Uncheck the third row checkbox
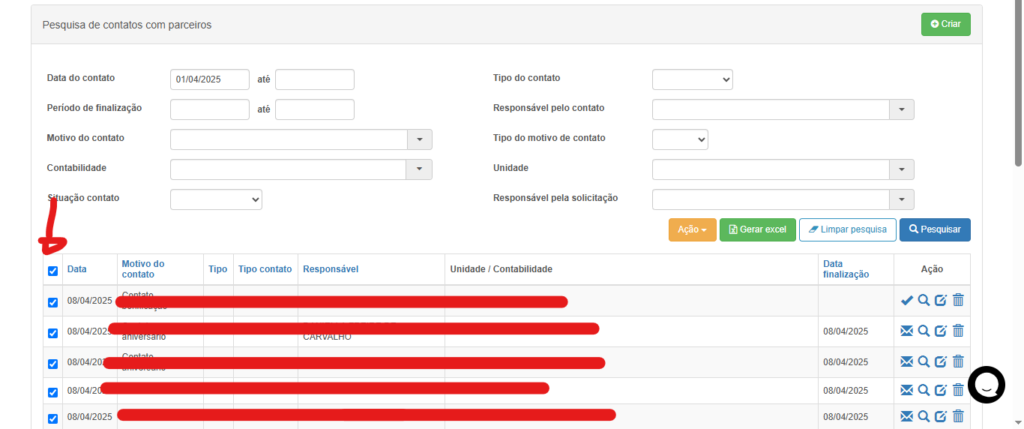The height and width of the screenshot is (429, 1024). [53, 363]
